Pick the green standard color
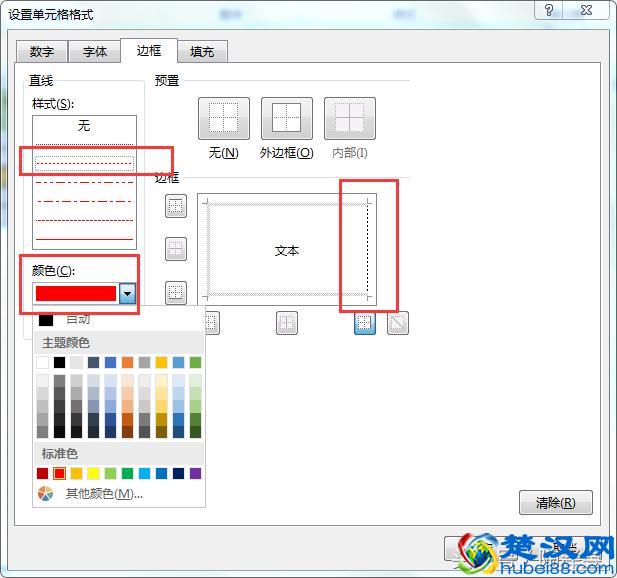The width and height of the screenshot is (617, 578). pyautogui.click(x=127, y=473)
